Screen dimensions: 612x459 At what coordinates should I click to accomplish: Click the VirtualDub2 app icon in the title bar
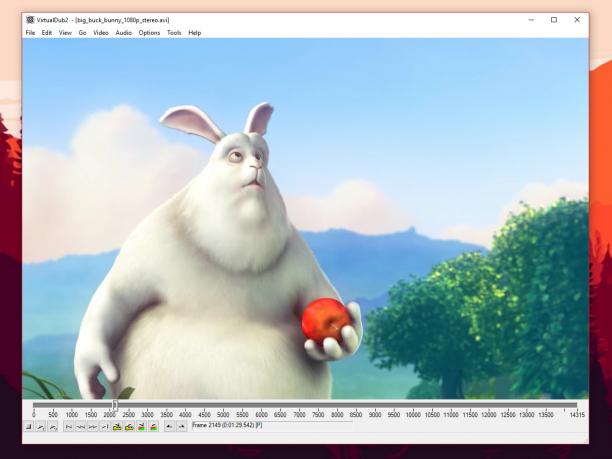click(x=30, y=20)
